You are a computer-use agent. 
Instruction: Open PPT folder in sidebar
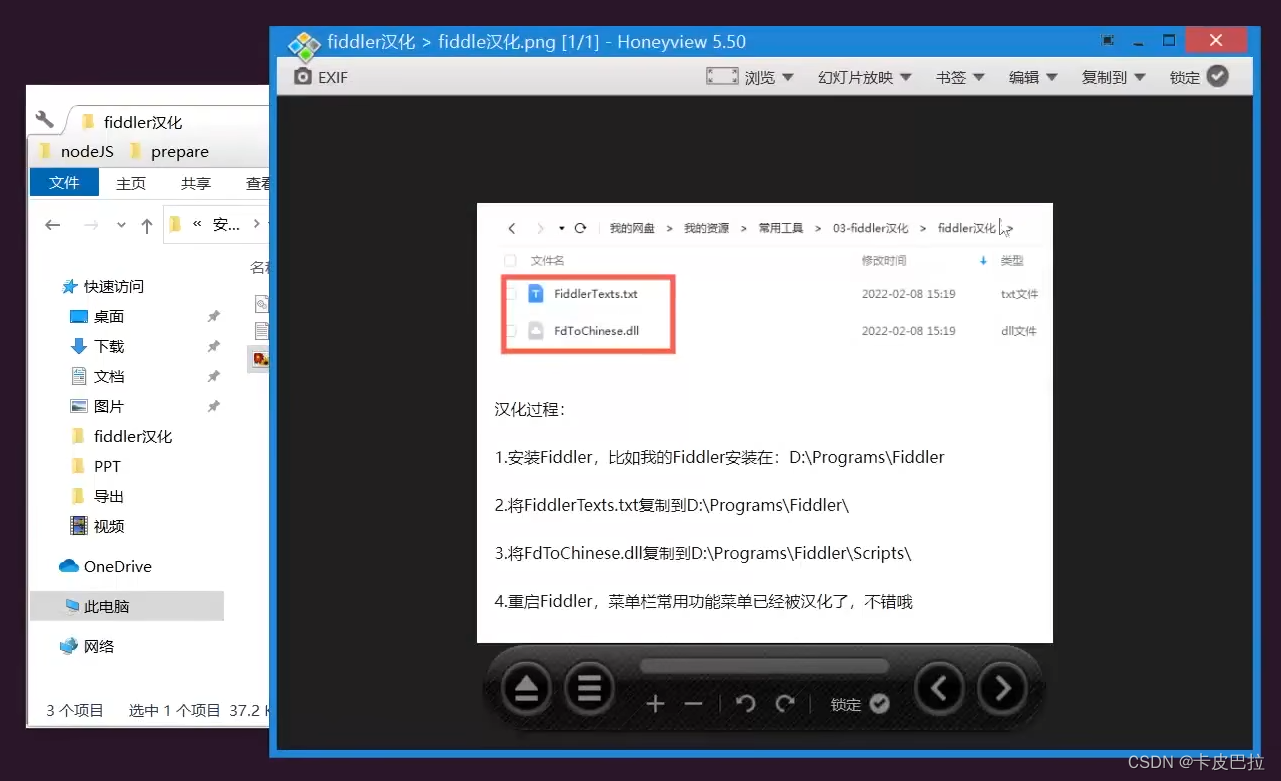point(95,466)
